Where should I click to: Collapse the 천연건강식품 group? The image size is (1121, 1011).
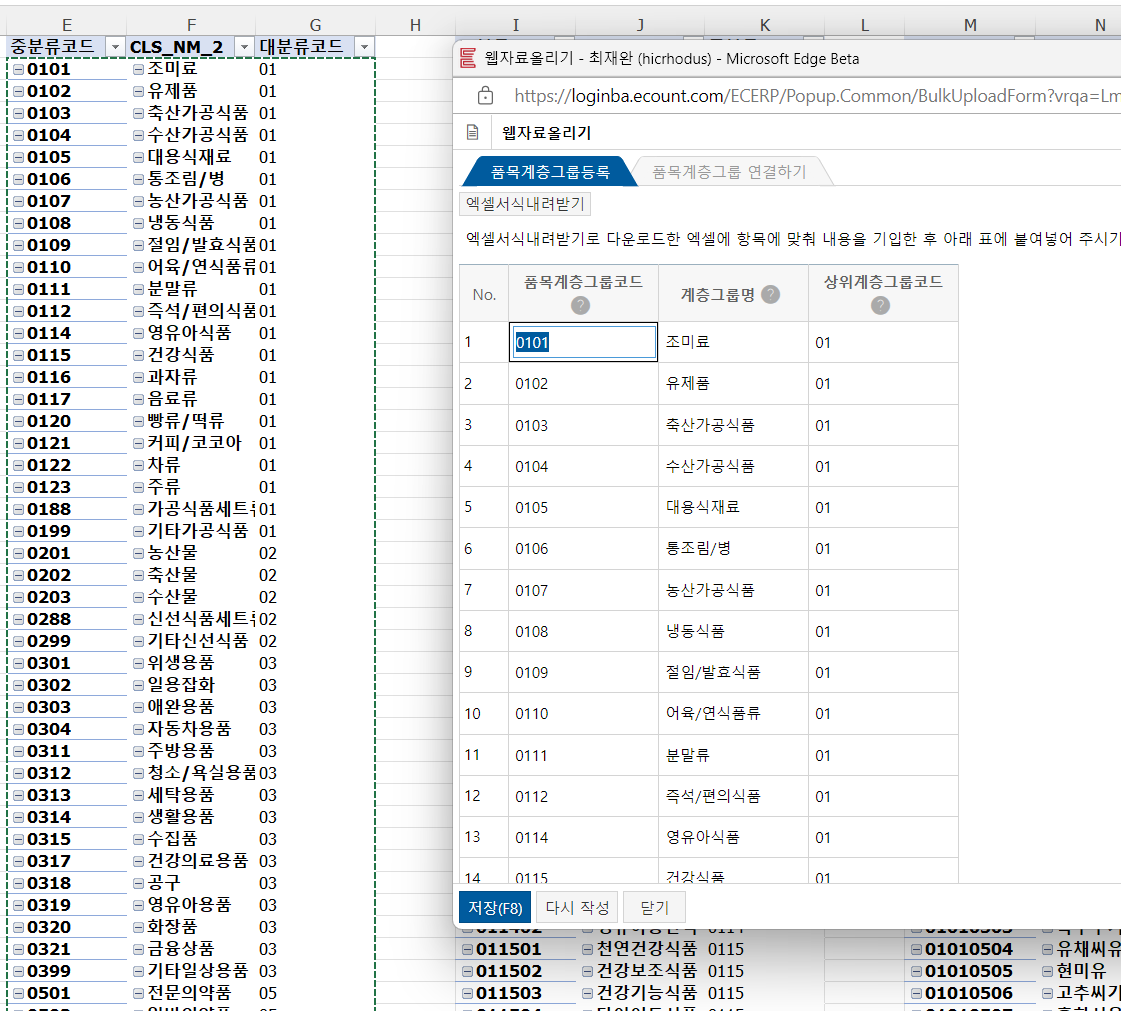tap(588, 950)
